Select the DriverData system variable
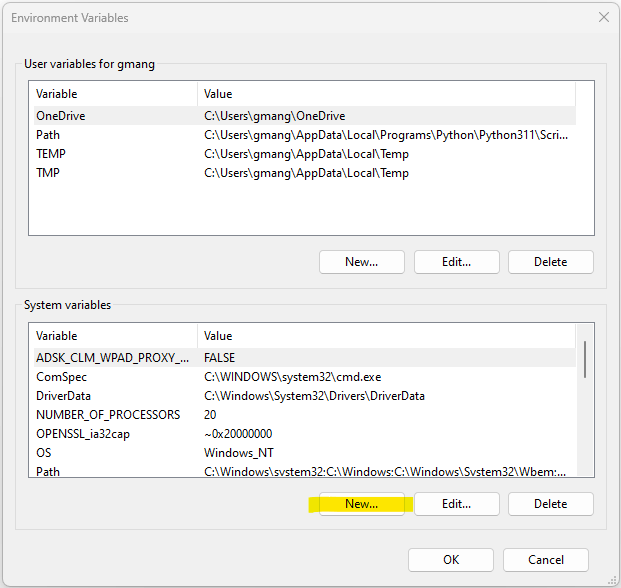 tap(305, 396)
